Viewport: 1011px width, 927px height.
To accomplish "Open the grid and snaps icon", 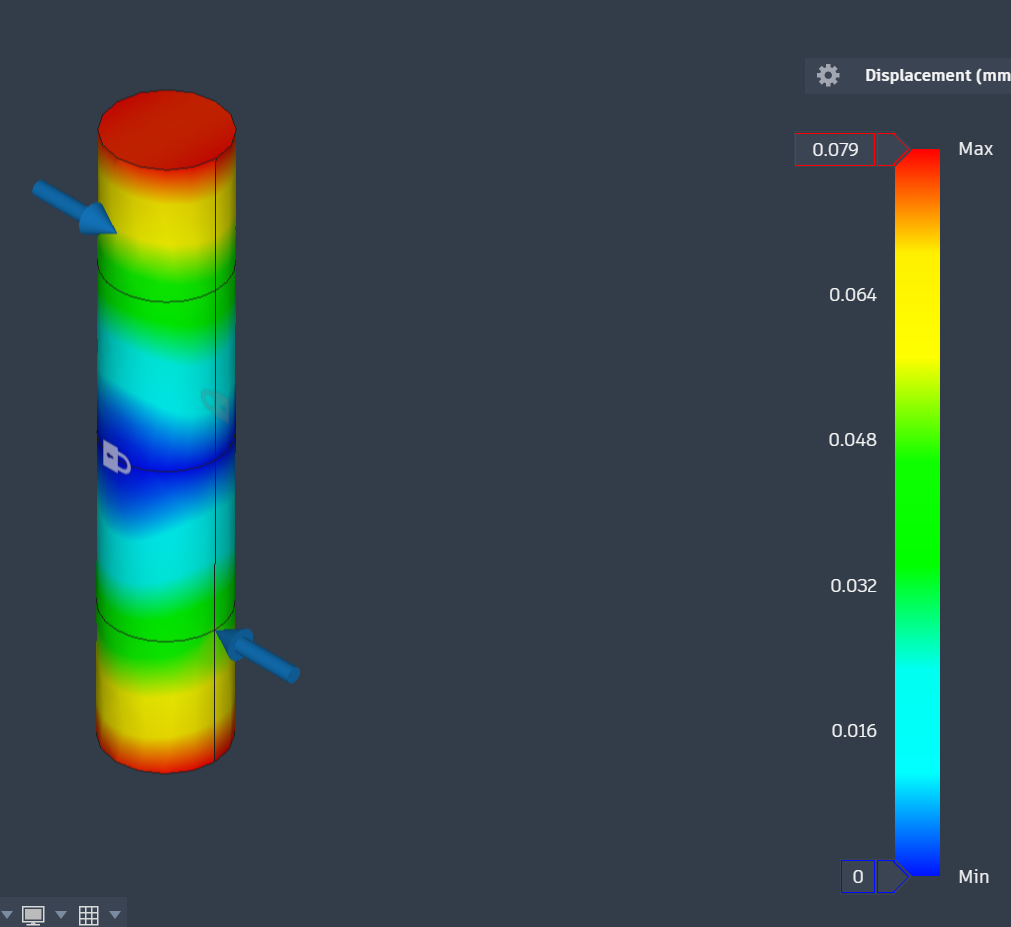I will (88, 915).
